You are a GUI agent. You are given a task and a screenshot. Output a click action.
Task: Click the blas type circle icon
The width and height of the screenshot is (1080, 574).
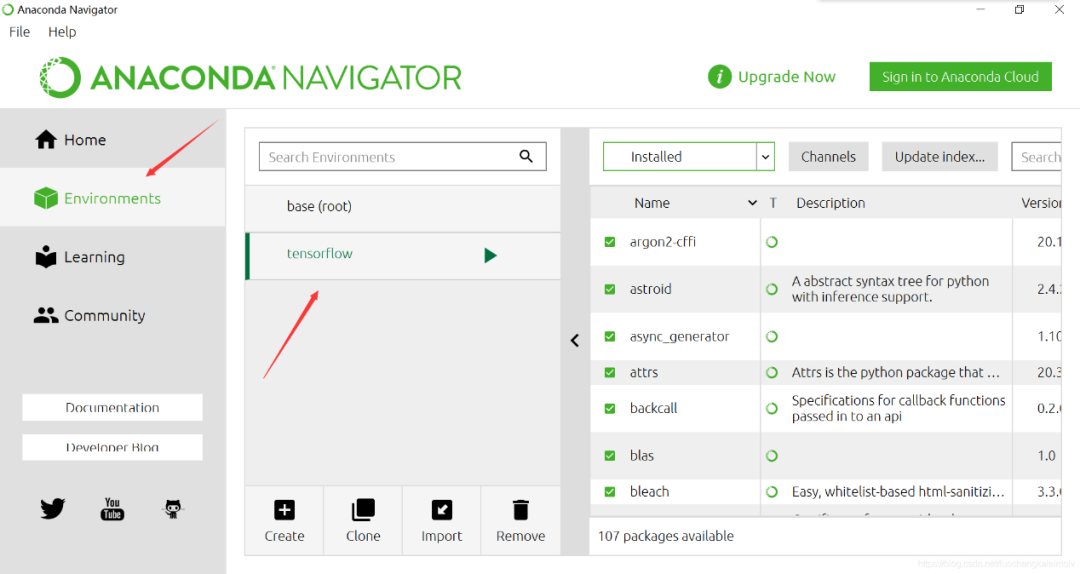click(772, 455)
